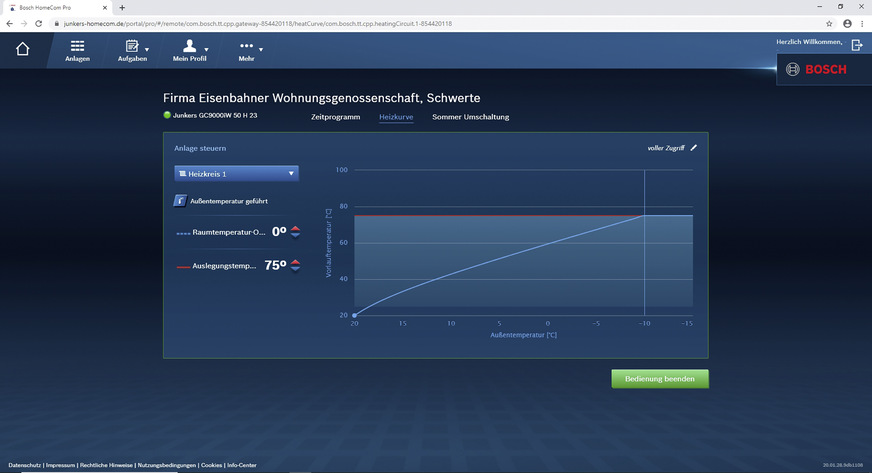The image size is (872, 473).
Task: Open the Datenschutz link in the footer
Action: (23, 465)
